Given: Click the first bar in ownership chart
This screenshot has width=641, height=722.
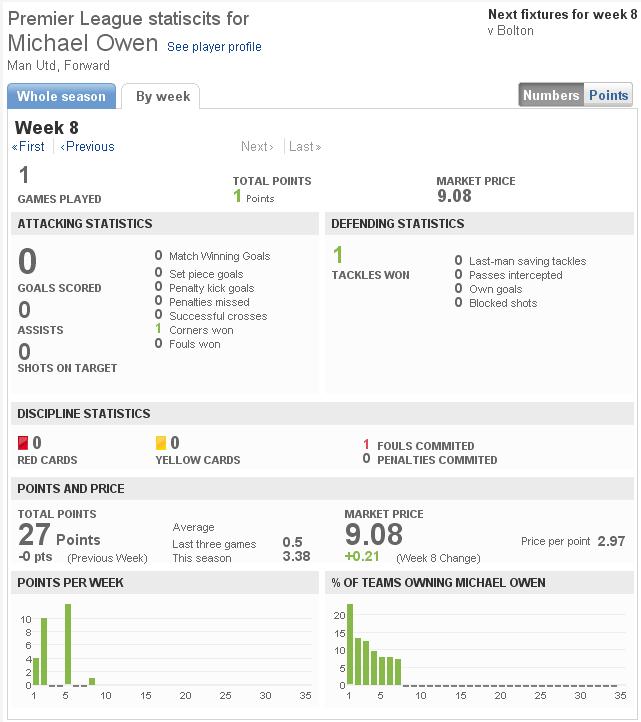Looking at the screenshot, I should 349,645.
